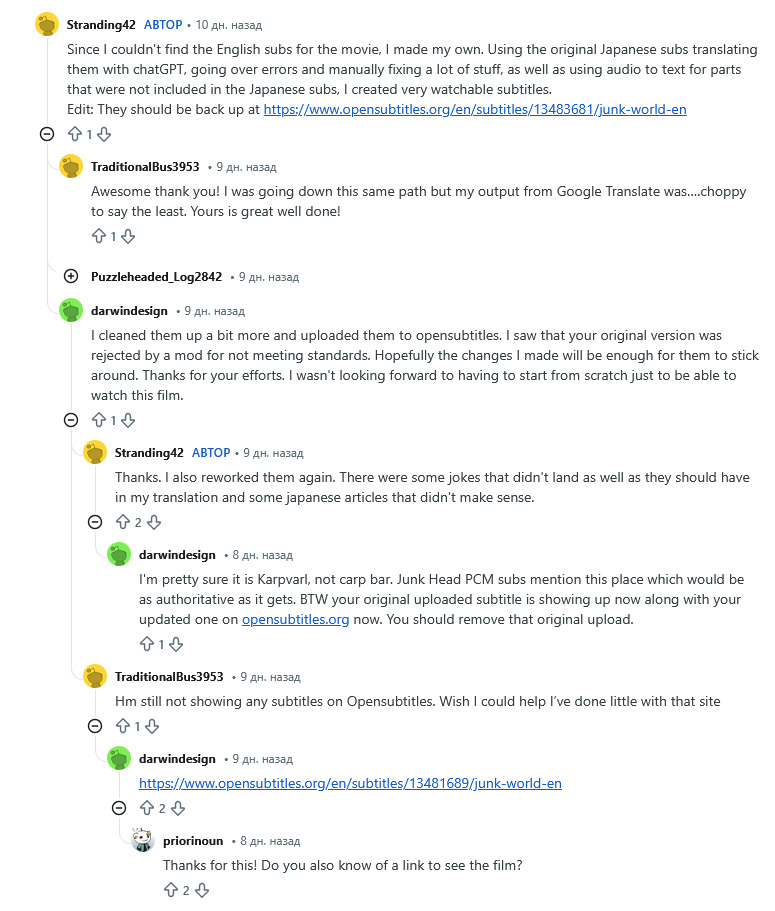Expand collapsed Puzzleheaded_Log2842 comment
The width and height of the screenshot is (775, 911).
pyautogui.click(x=70, y=276)
